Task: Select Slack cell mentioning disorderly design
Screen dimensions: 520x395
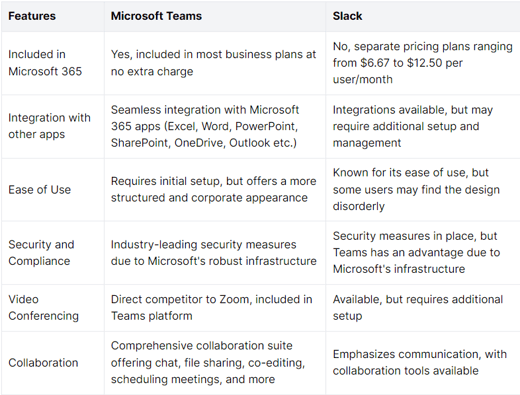Action: click(416, 189)
